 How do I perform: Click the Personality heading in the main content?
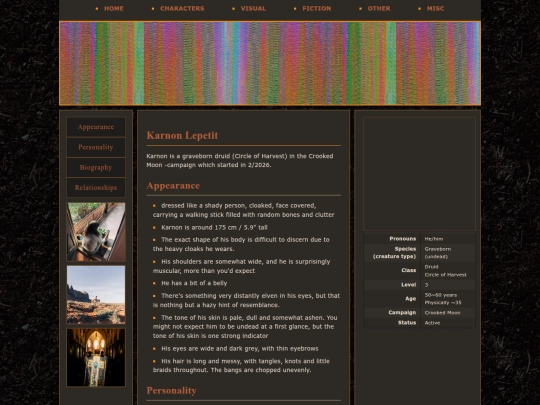172,391
